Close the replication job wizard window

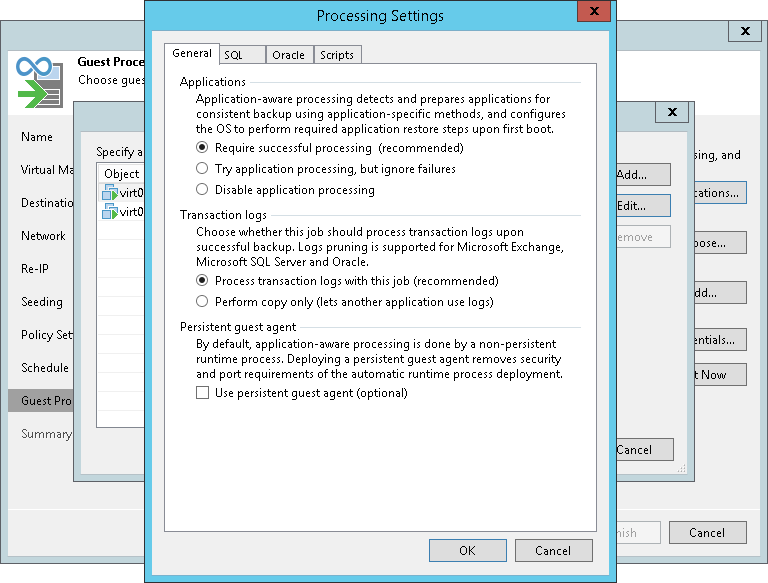click(x=745, y=31)
